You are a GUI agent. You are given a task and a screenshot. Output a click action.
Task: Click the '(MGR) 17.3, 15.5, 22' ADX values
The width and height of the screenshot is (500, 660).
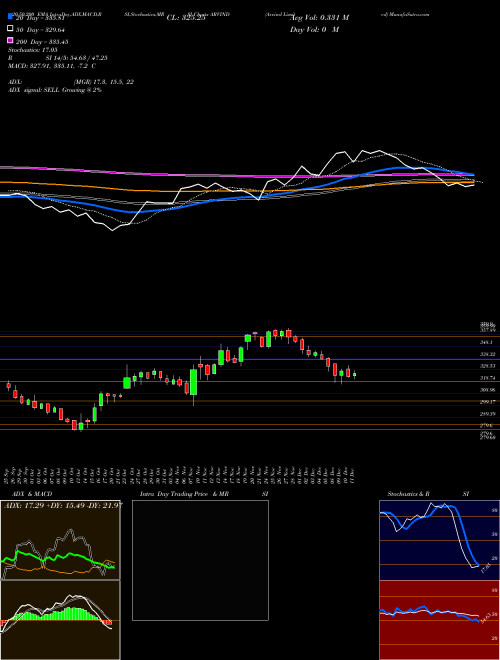coord(104,82)
